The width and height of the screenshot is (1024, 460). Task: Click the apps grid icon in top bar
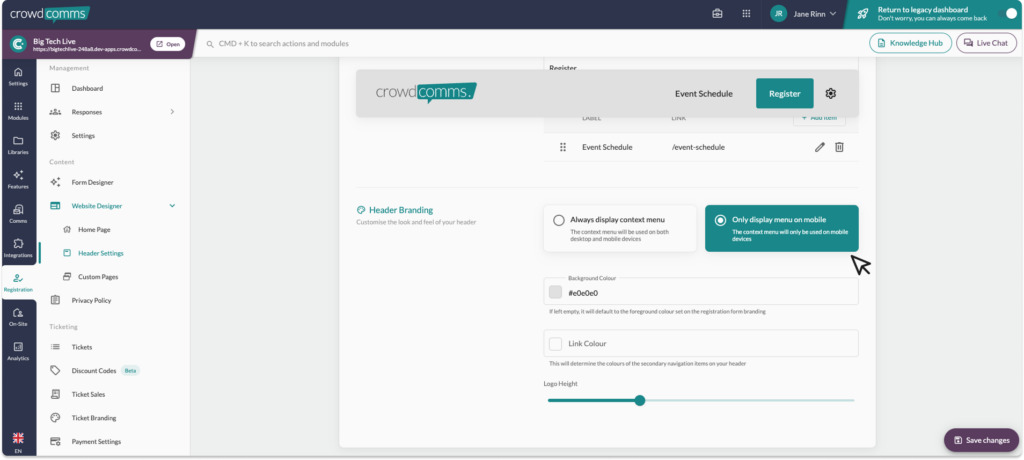pos(746,14)
